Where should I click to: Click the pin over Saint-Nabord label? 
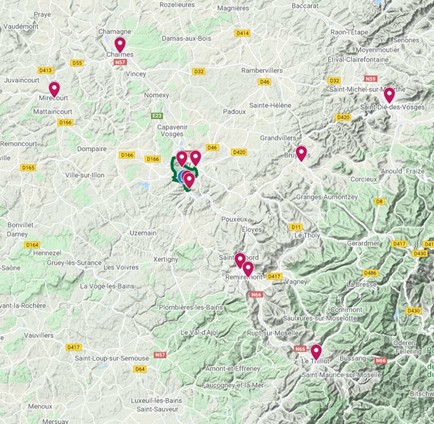[x=240, y=260]
